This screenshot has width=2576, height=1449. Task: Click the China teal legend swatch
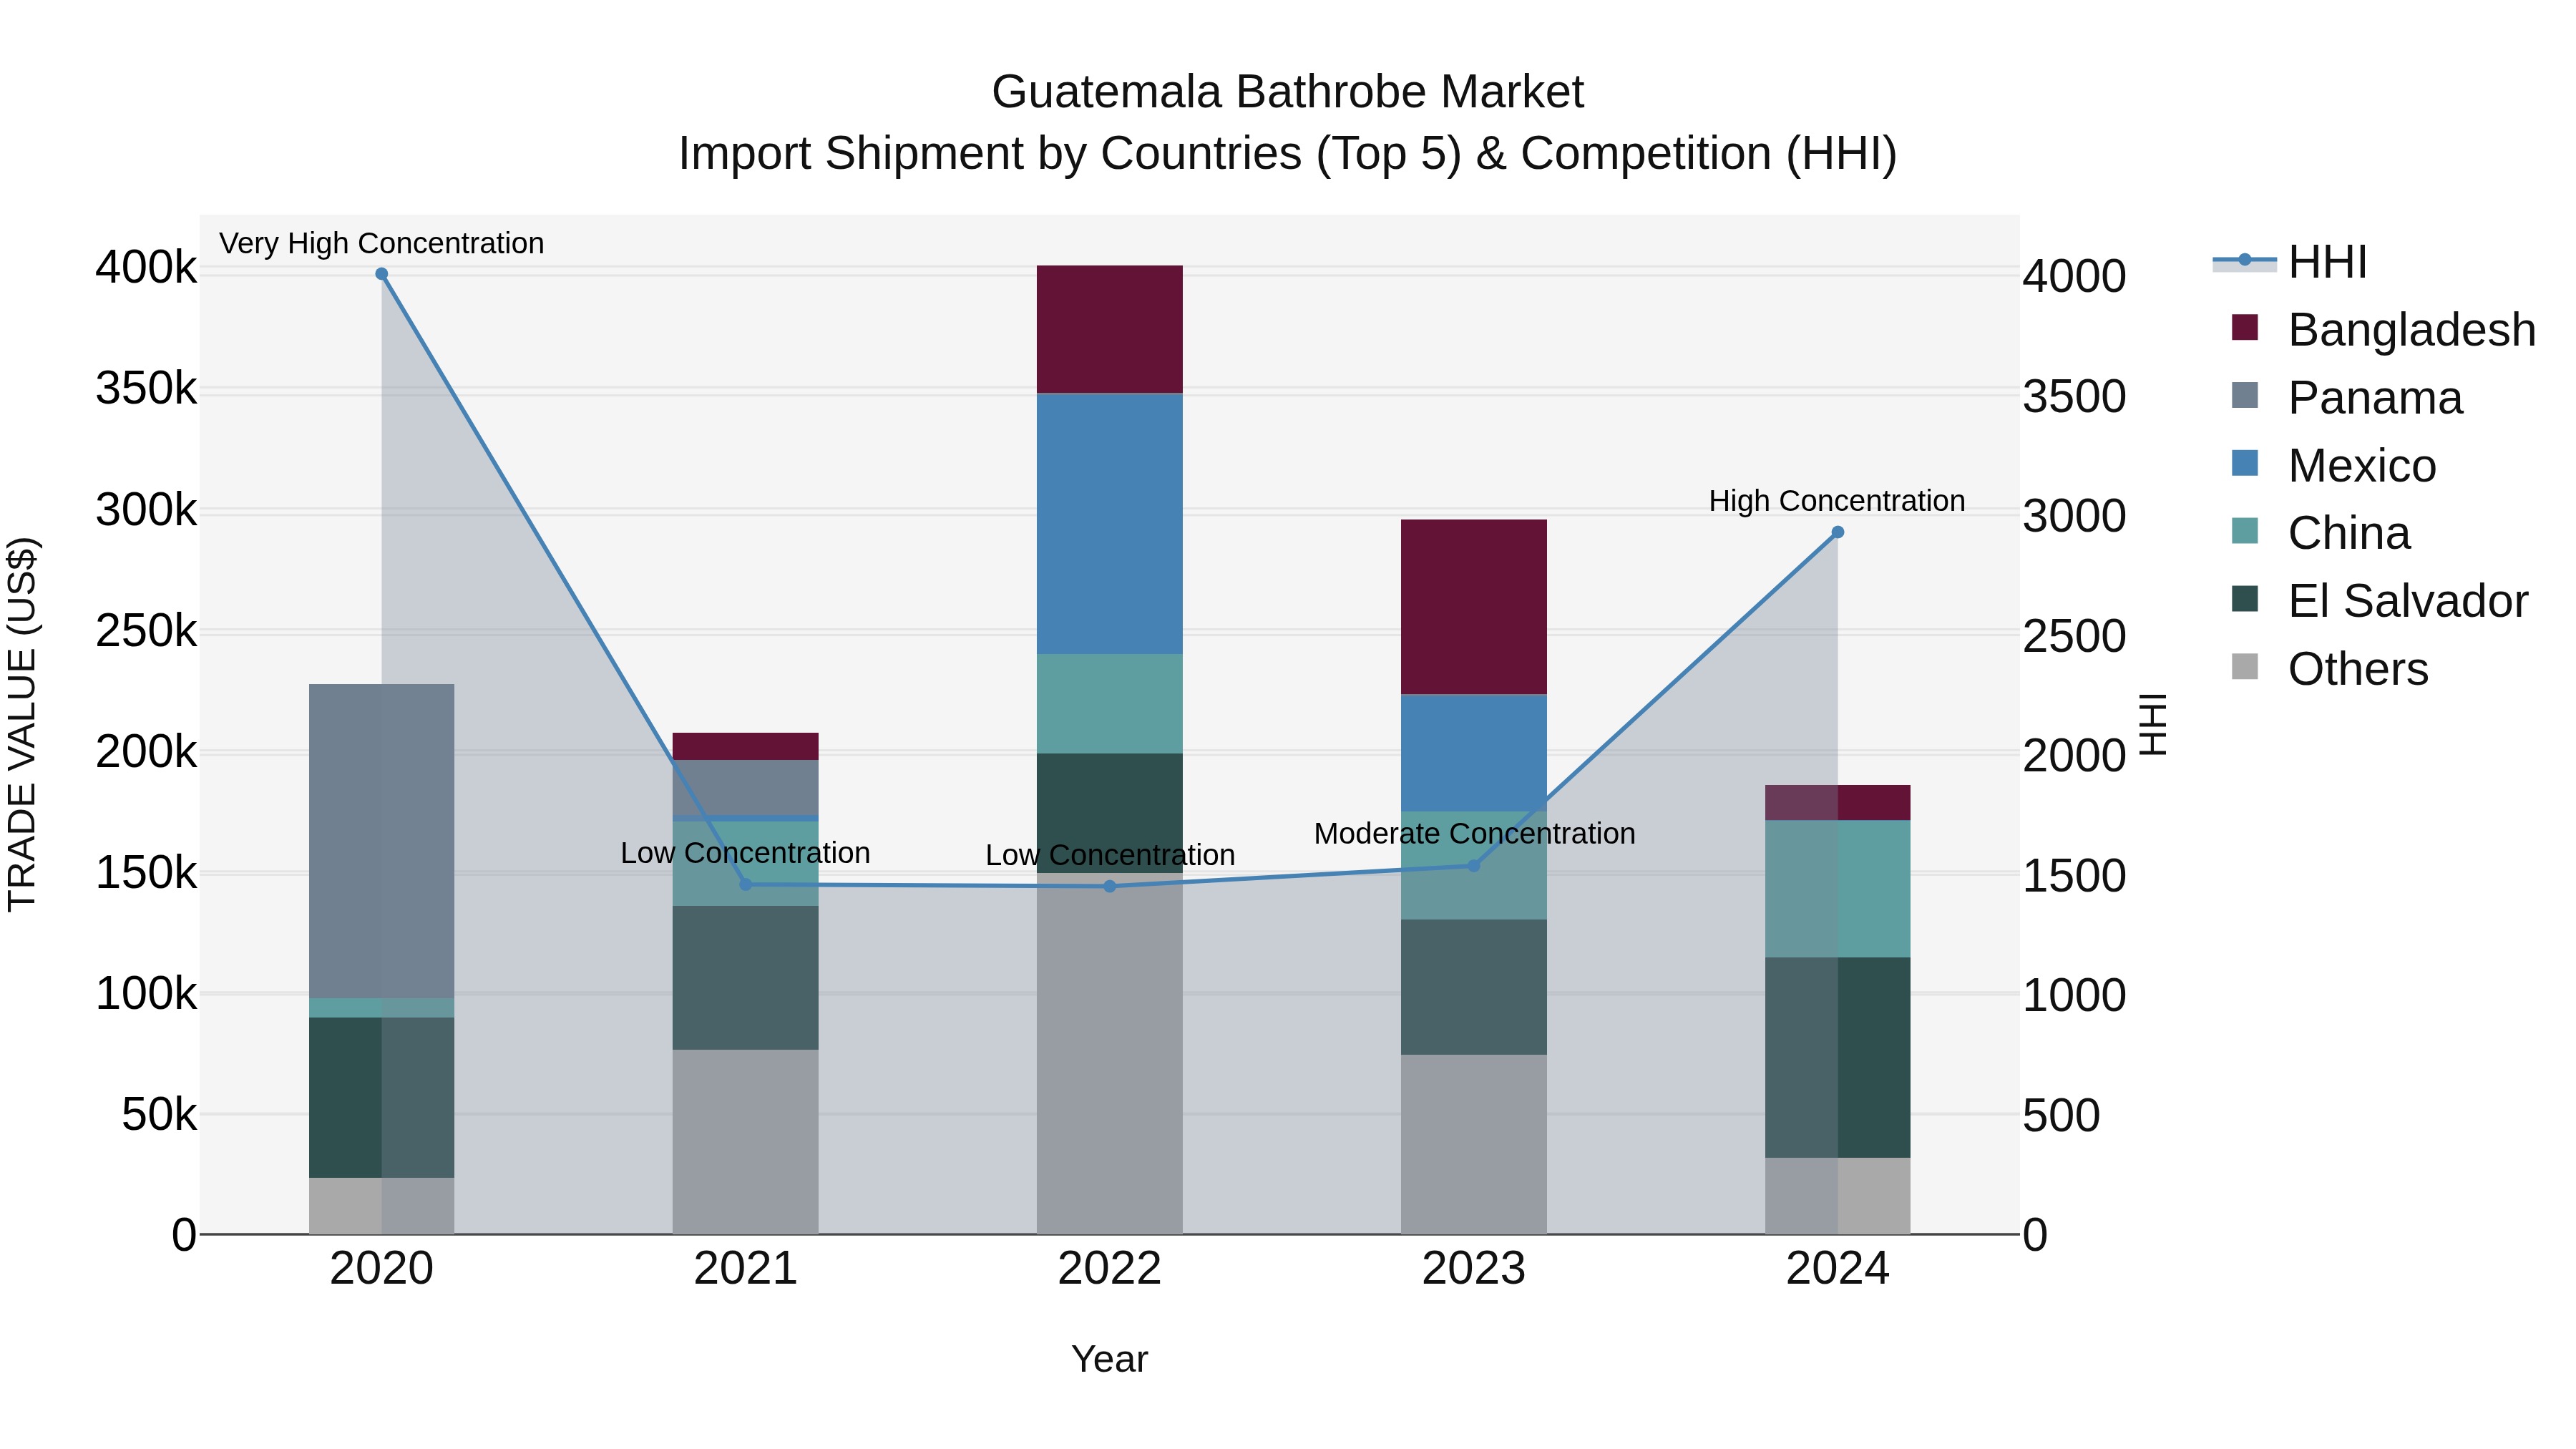(2244, 531)
